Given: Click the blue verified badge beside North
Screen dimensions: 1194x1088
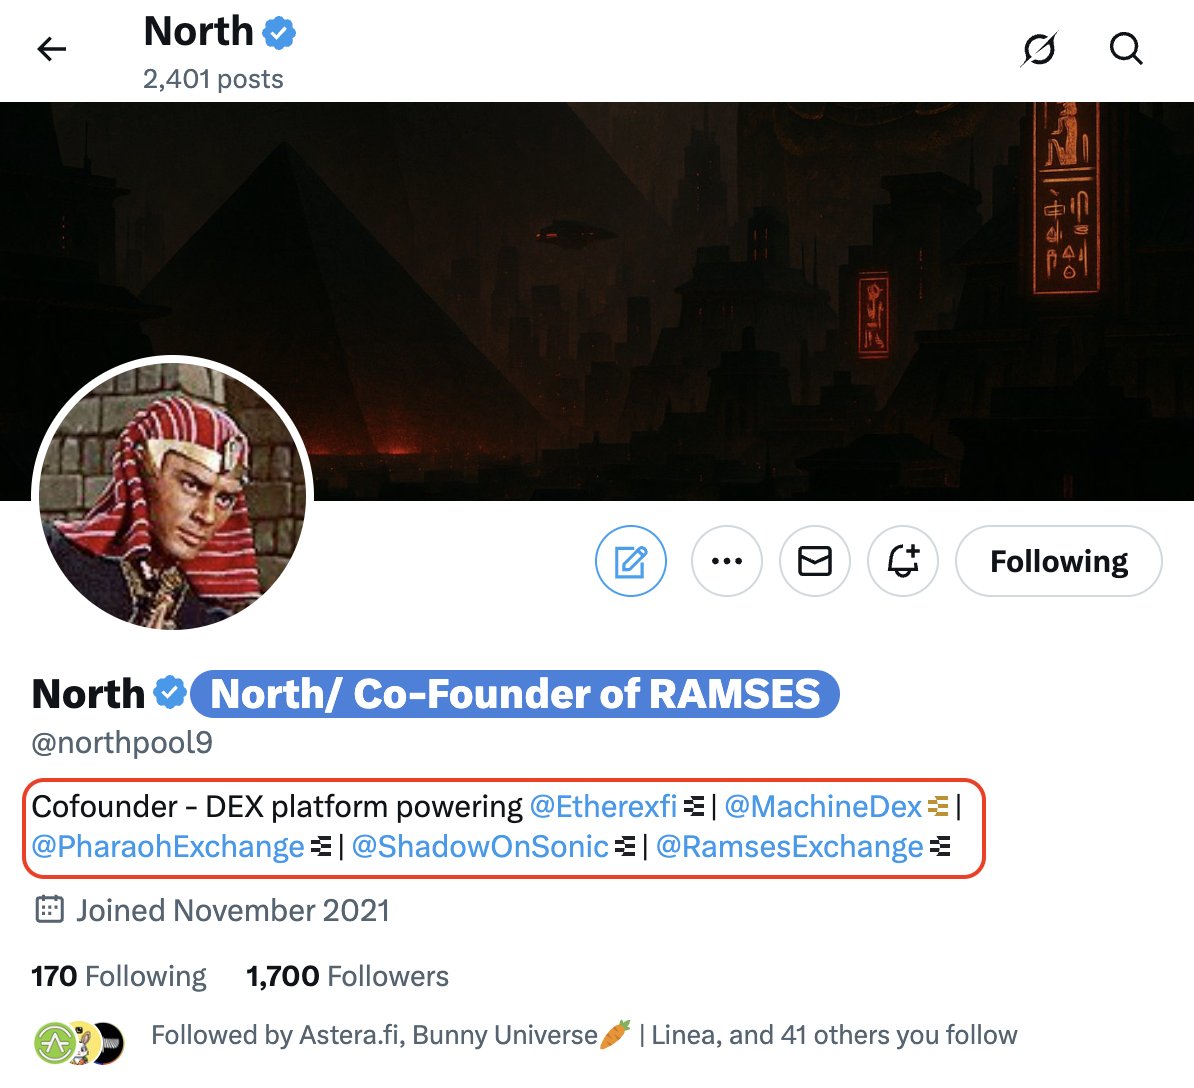Looking at the screenshot, I should 171,693.
